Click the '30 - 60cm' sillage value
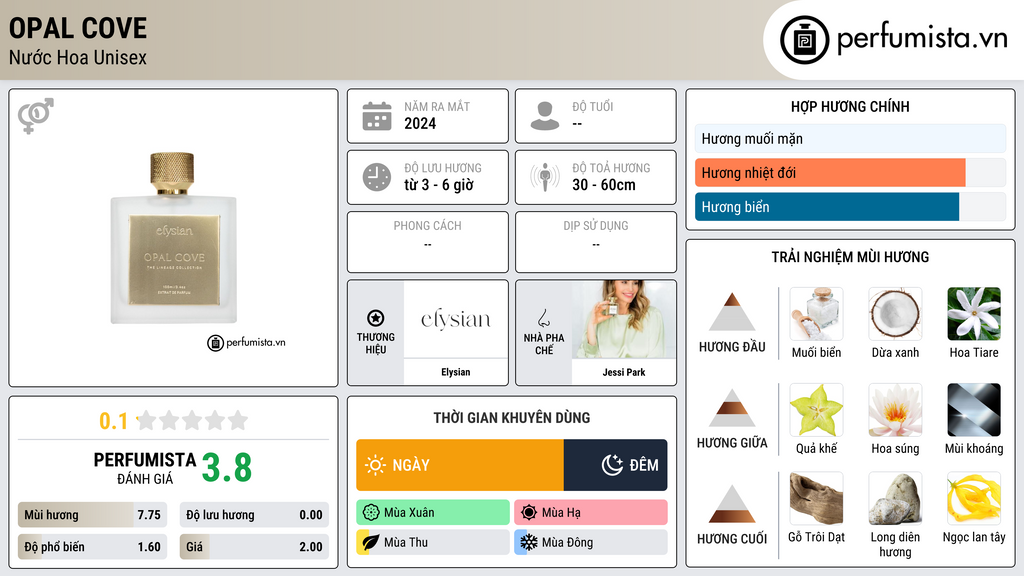The width and height of the screenshot is (1024, 576). [x=603, y=185]
